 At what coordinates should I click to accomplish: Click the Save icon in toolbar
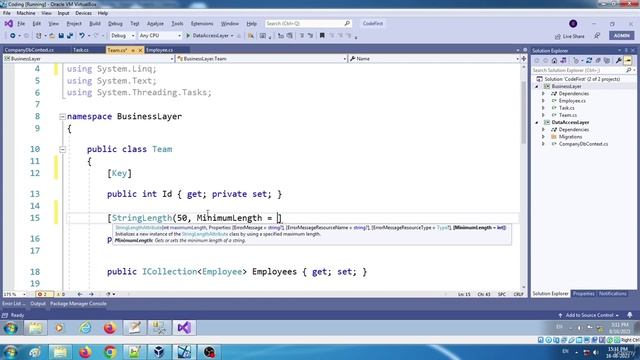tap(61, 36)
